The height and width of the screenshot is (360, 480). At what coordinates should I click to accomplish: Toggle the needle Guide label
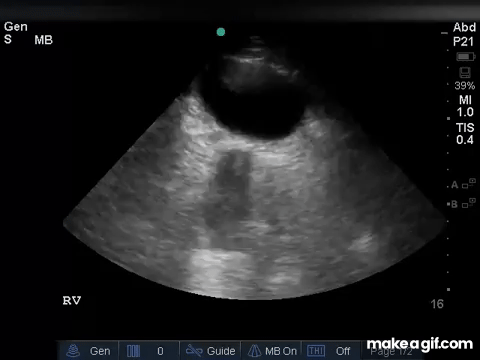(221, 351)
